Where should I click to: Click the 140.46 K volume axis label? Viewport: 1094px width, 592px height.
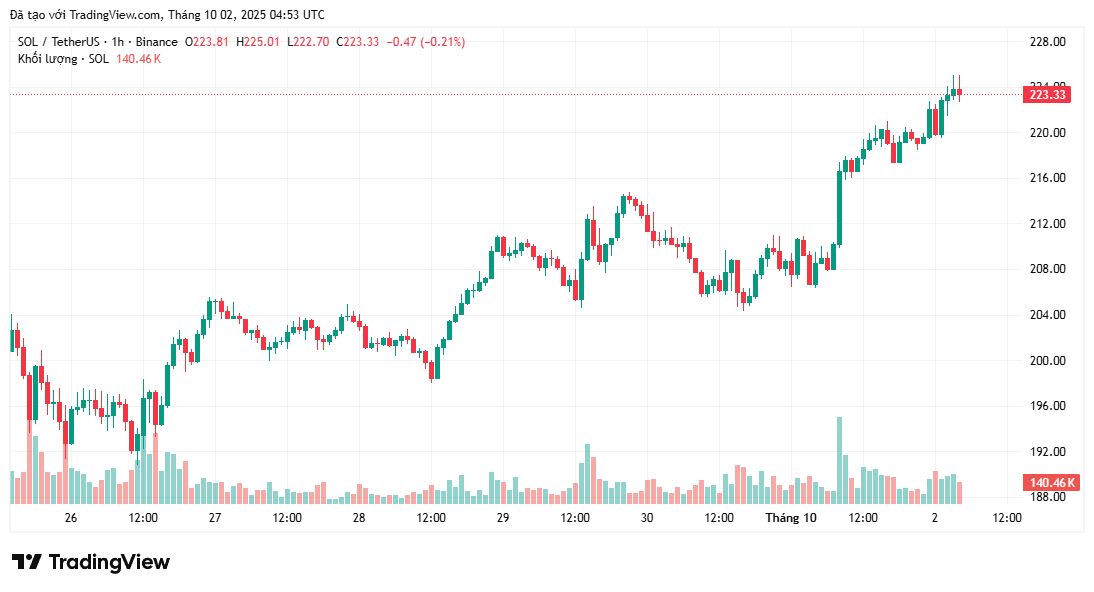tap(1053, 482)
